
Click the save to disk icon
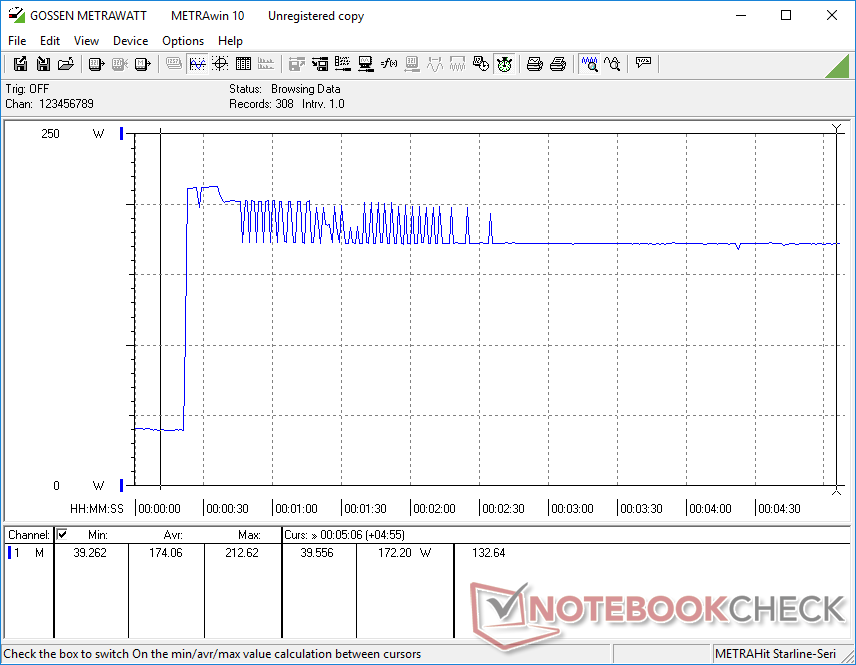[43, 64]
